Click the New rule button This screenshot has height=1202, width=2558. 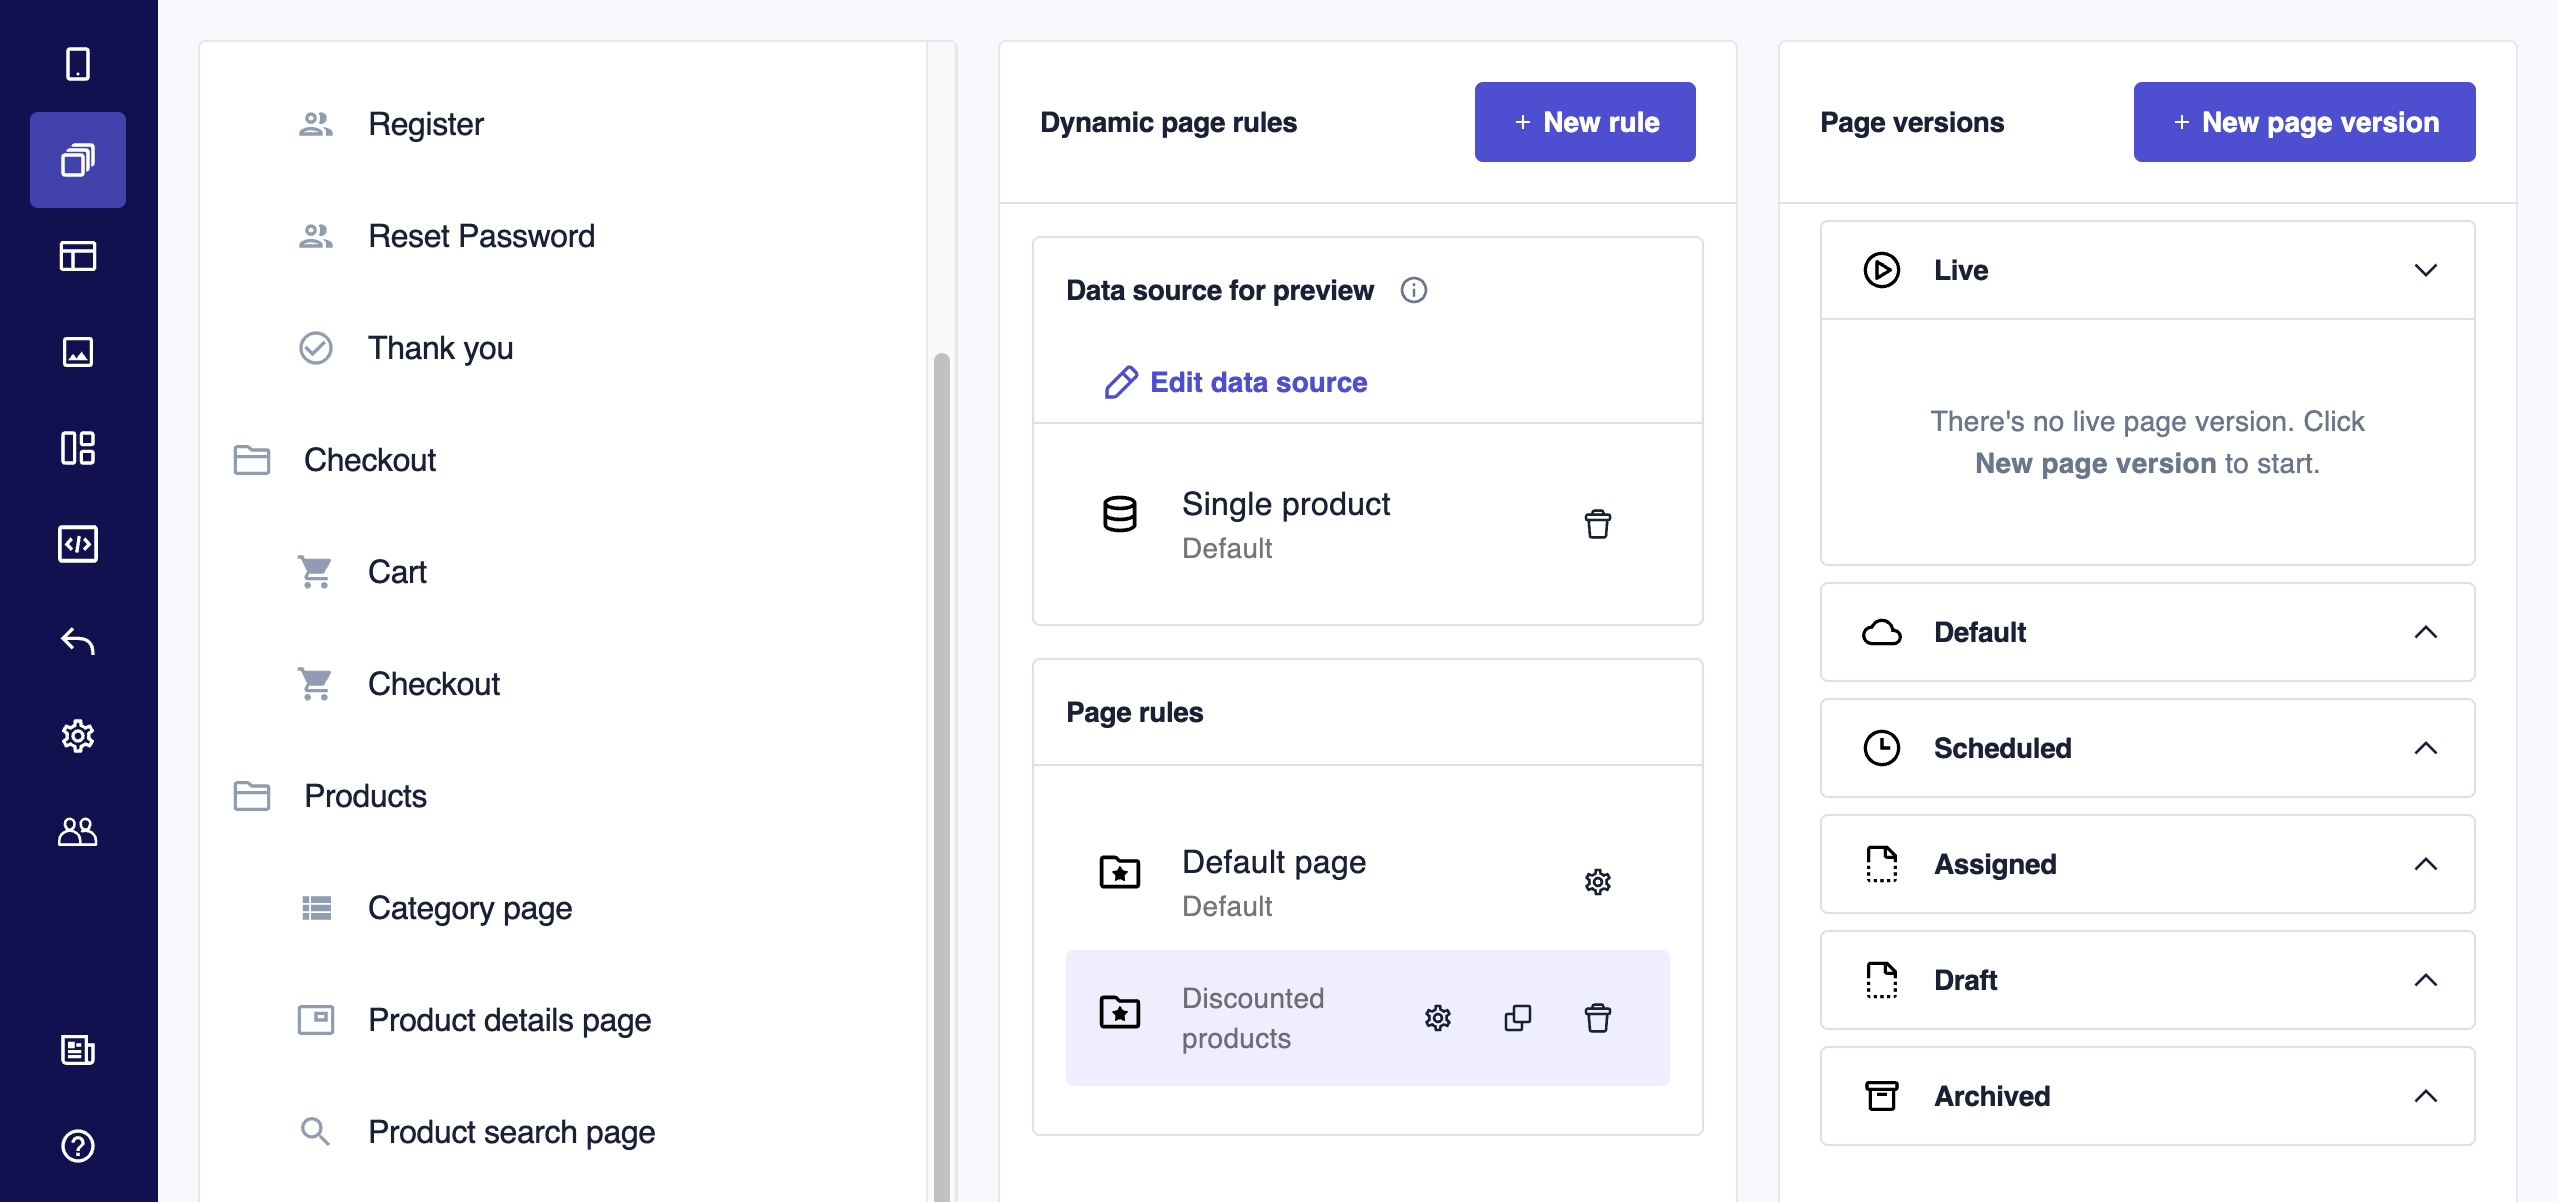point(1584,122)
